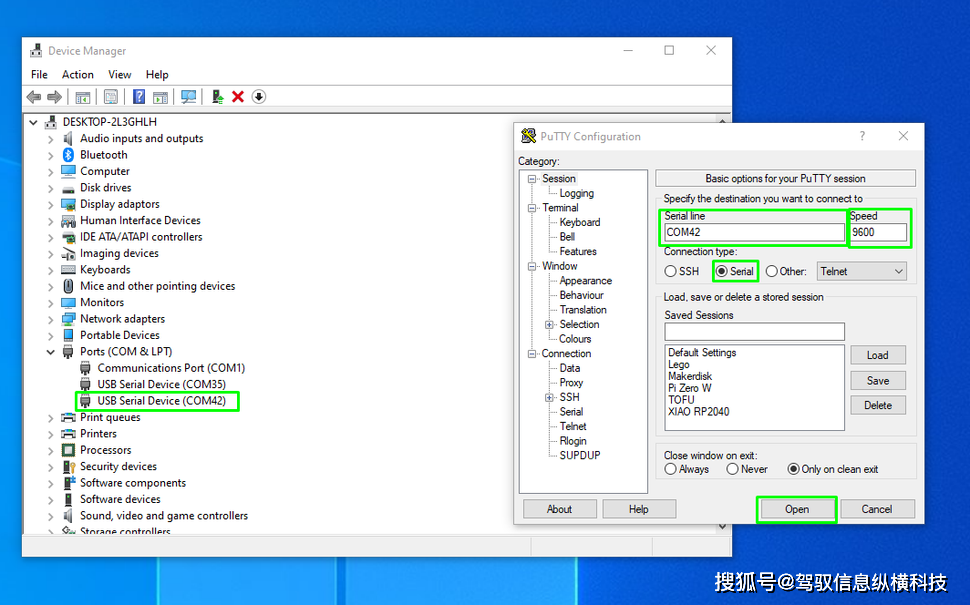Choose Never for close window on exit
The image size is (970, 605).
click(733, 469)
